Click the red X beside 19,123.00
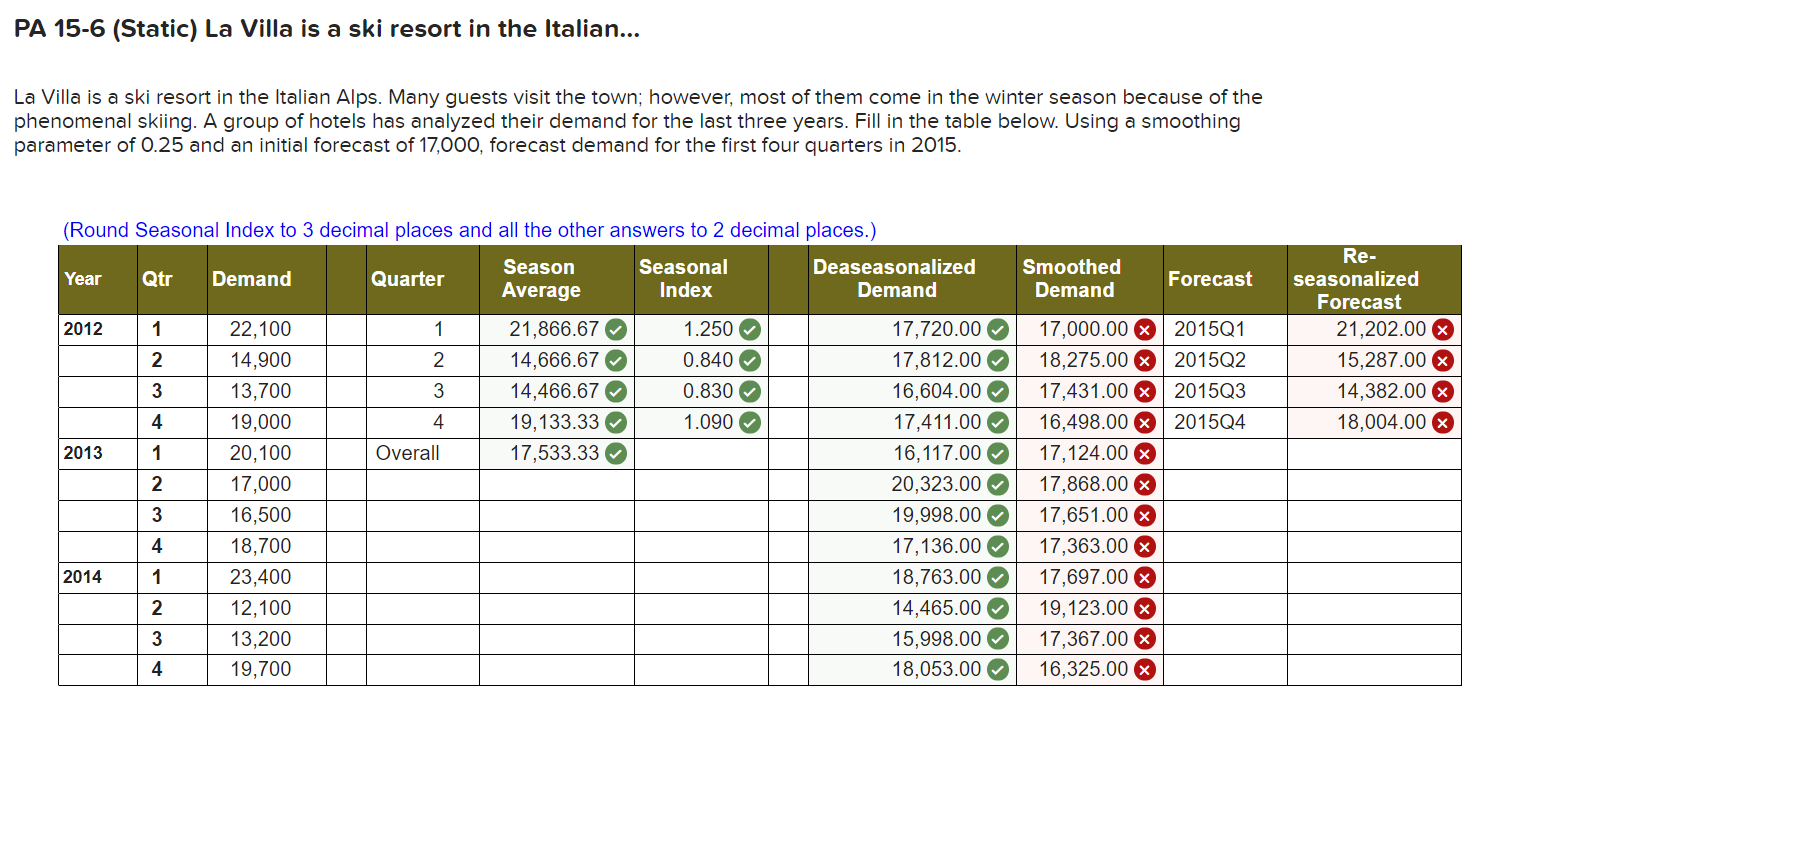Screen dimensions: 1809x847 1145,609
